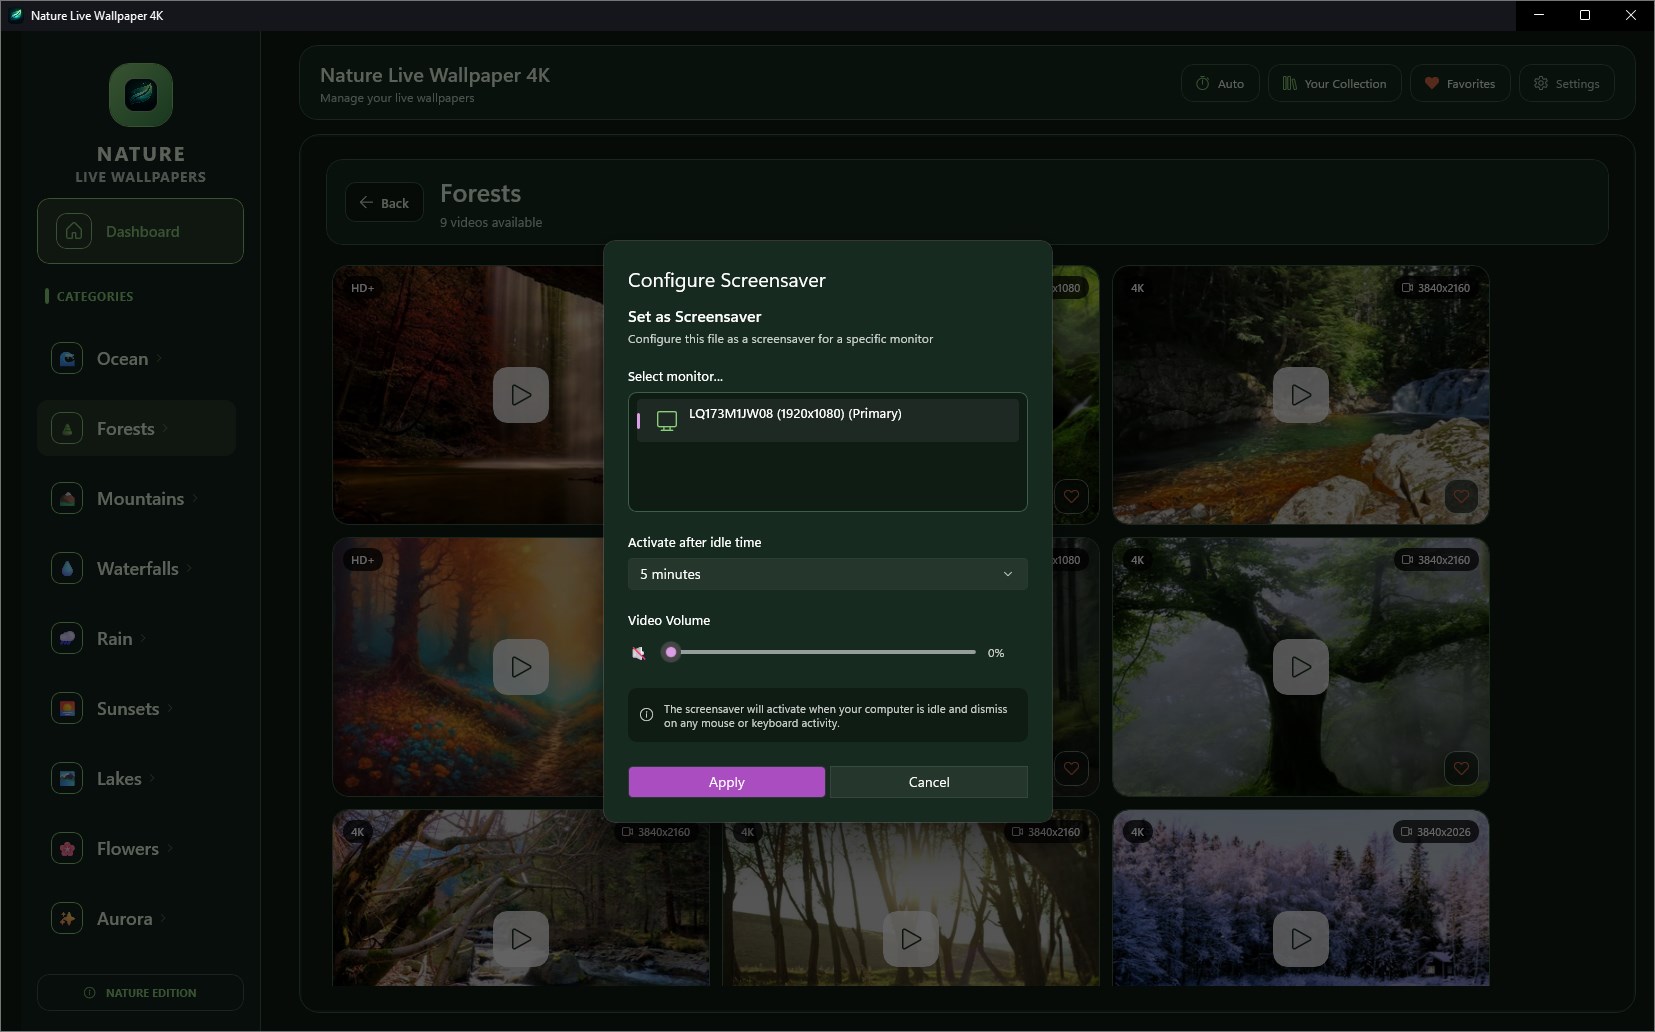Image resolution: width=1655 pixels, height=1032 pixels.
Task: Click the Back button on the Forests page
Action: coord(384,203)
